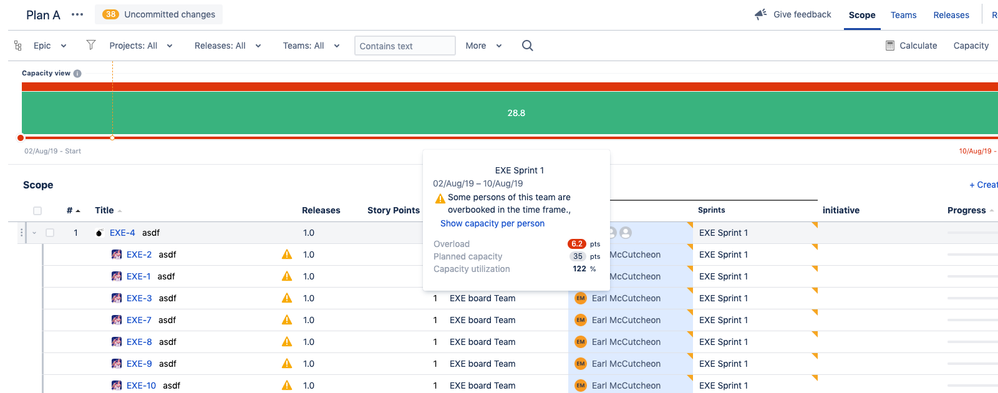Click the Calculate button label
The height and width of the screenshot is (393, 998).
[x=918, y=46]
